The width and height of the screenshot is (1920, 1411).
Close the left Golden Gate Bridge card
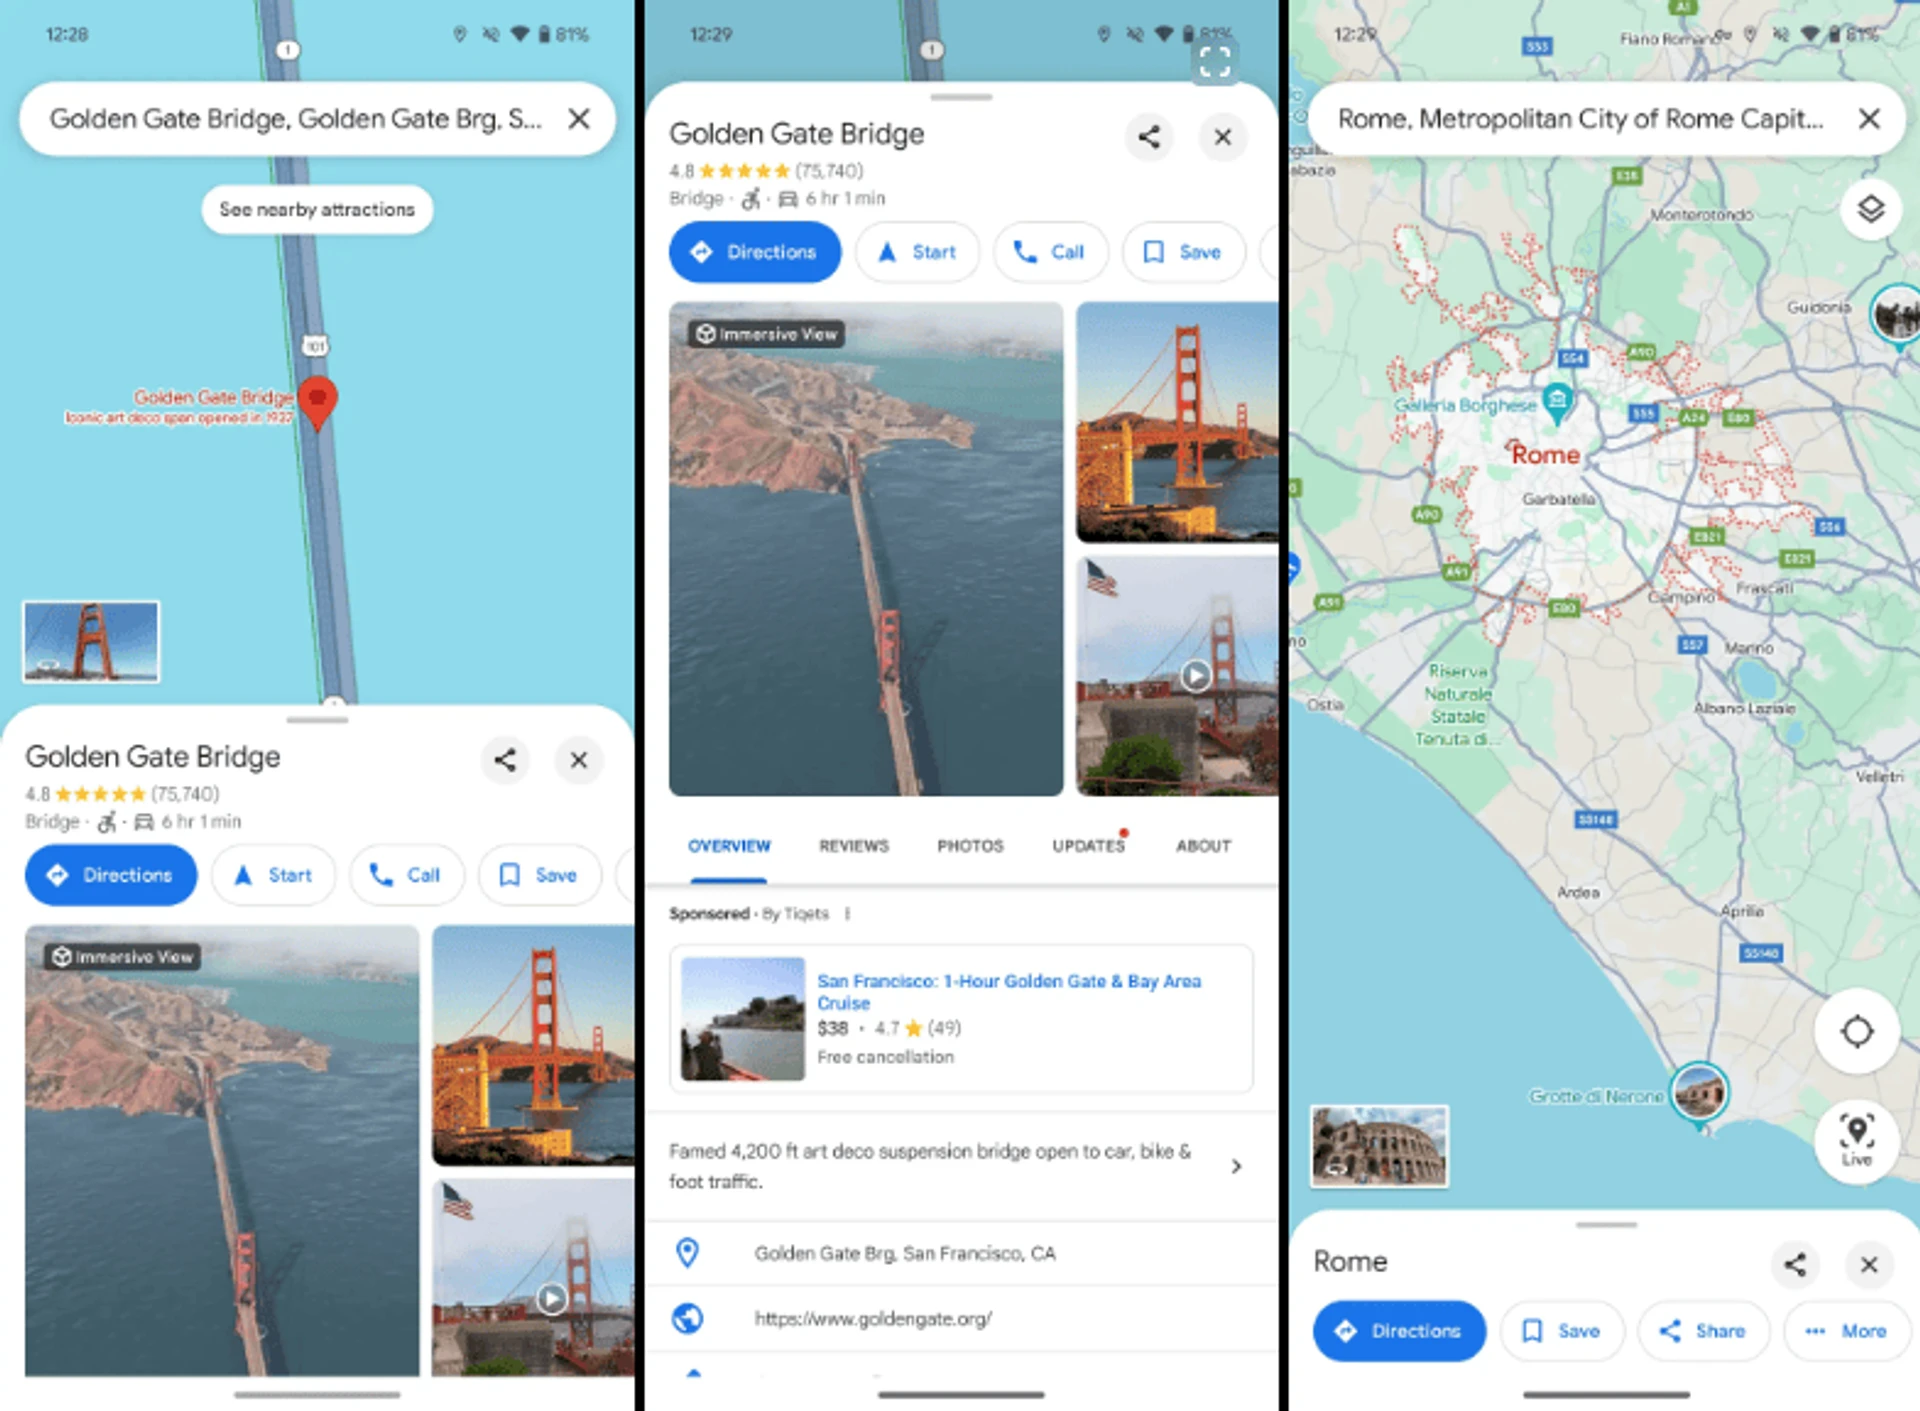tap(579, 760)
